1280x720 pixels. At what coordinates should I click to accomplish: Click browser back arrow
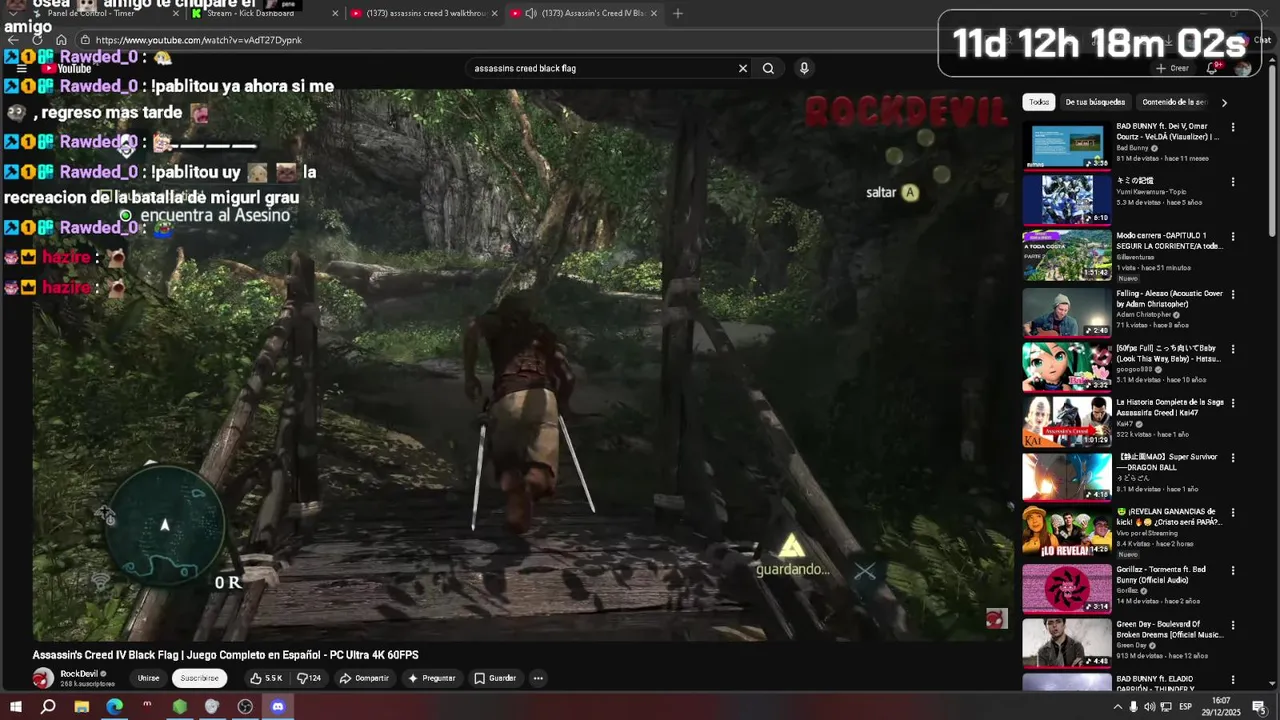point(13,40)
